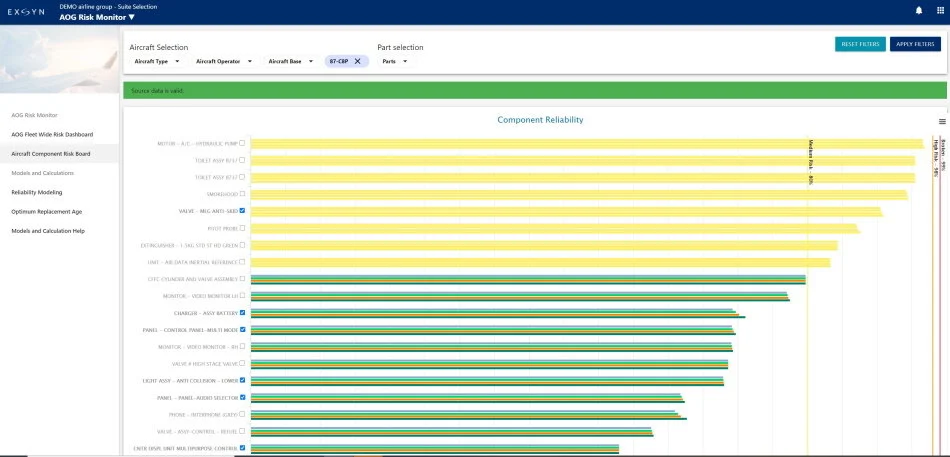Open Models and Calculation Help
The image size is (950, 457).
(48, 231)
